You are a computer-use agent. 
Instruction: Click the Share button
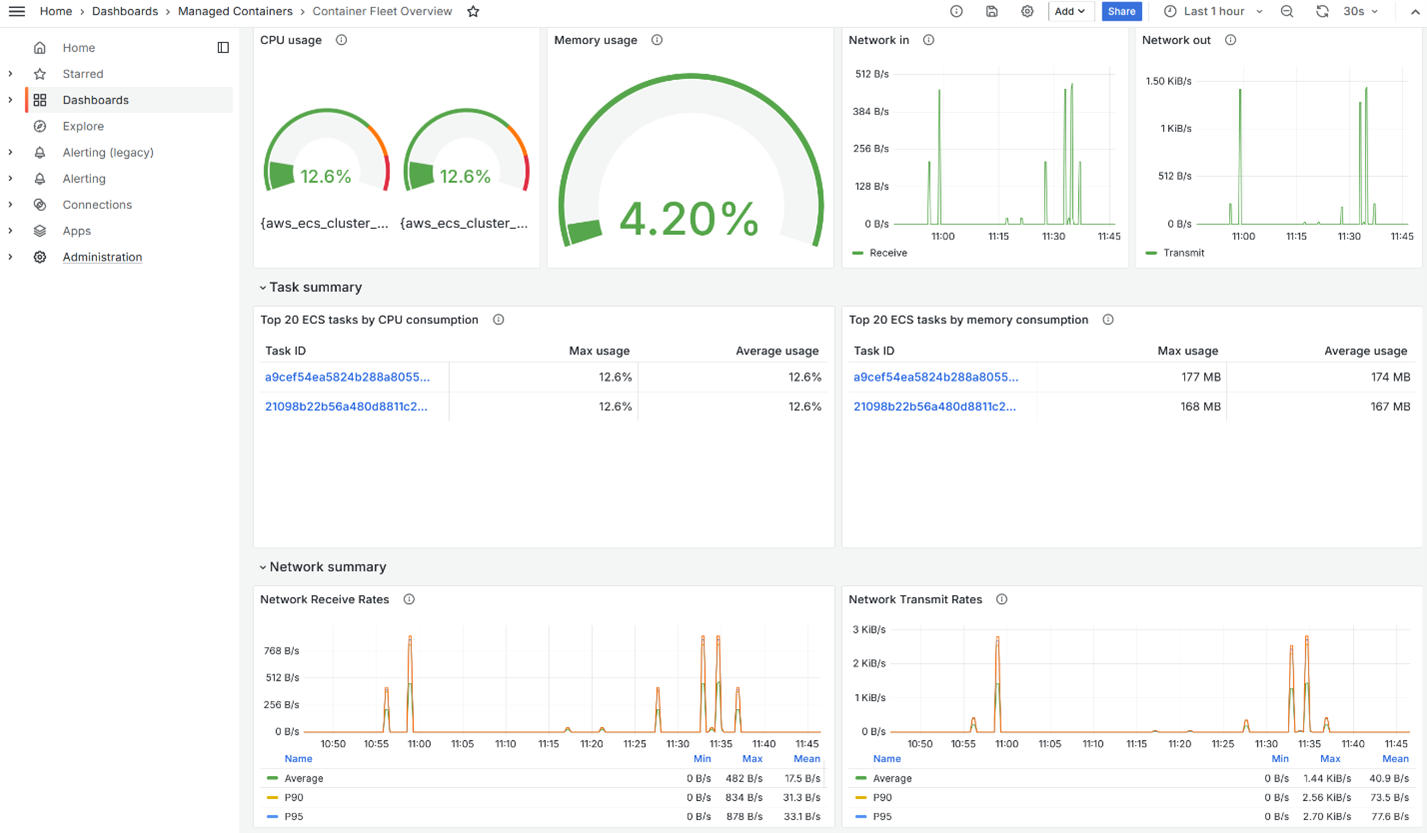click(x=1120, y=11)
